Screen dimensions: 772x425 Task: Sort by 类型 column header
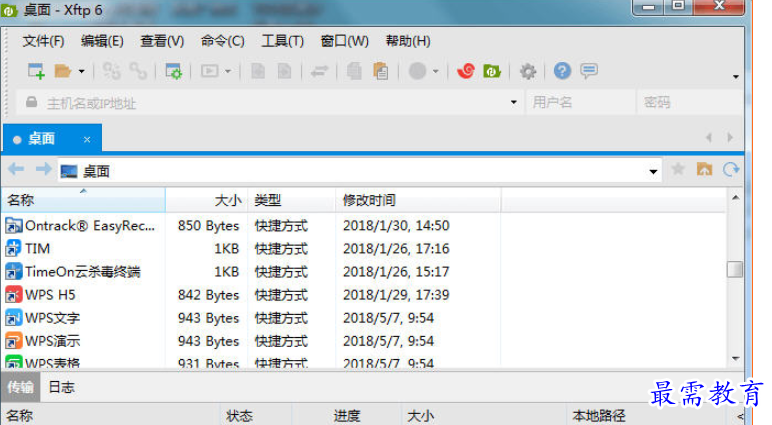(x=291, y=200)
